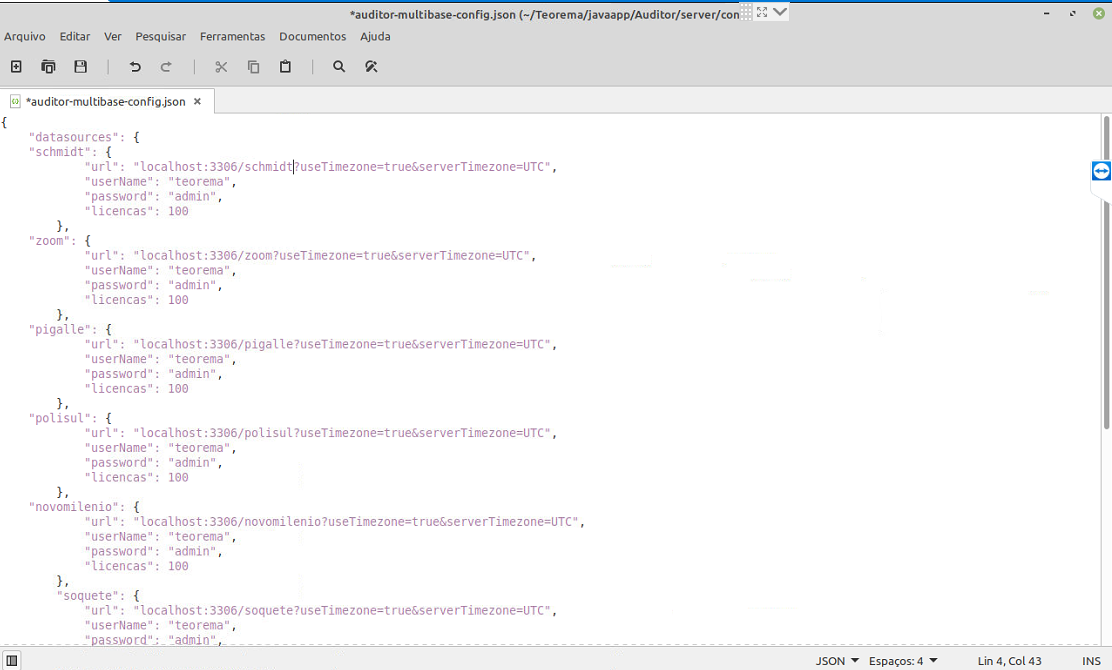
Task: Restore the editor window size
Action: pos(1072,13)
